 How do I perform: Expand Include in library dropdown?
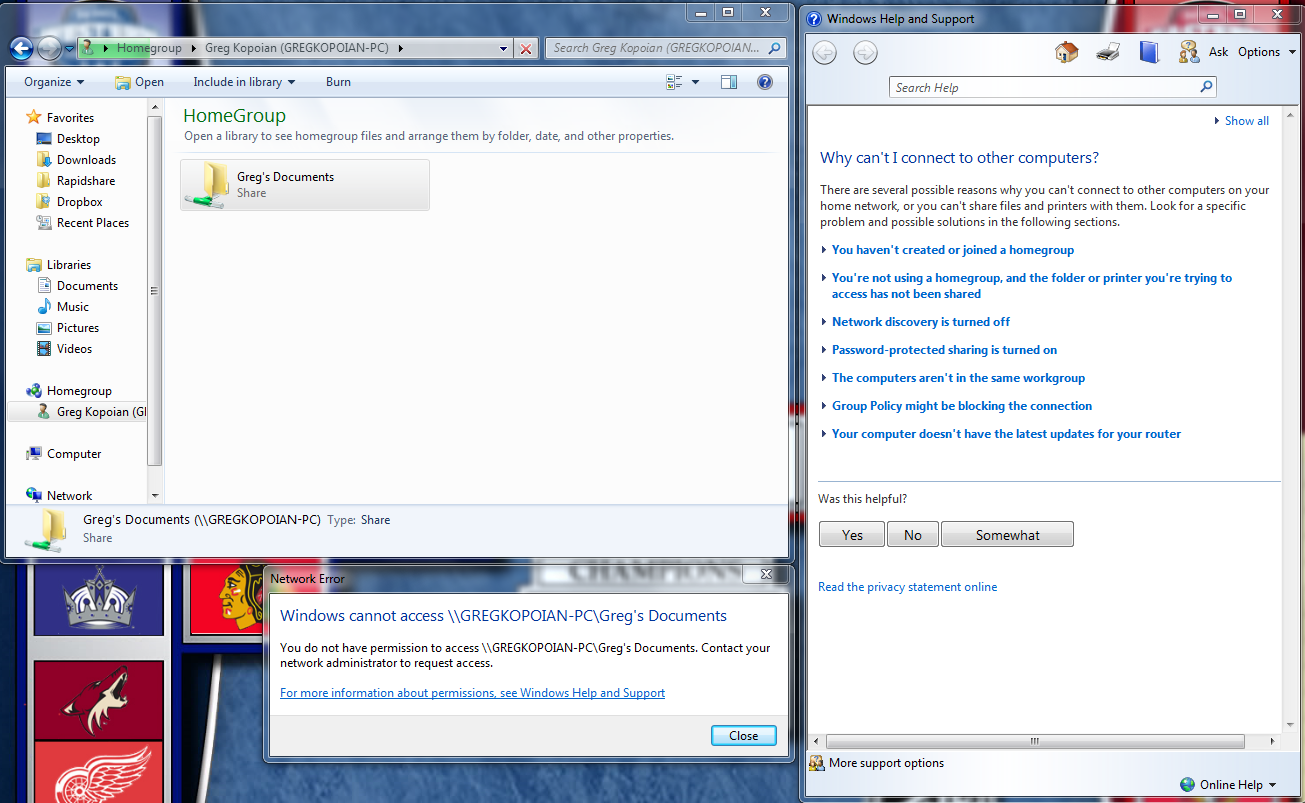244,82
